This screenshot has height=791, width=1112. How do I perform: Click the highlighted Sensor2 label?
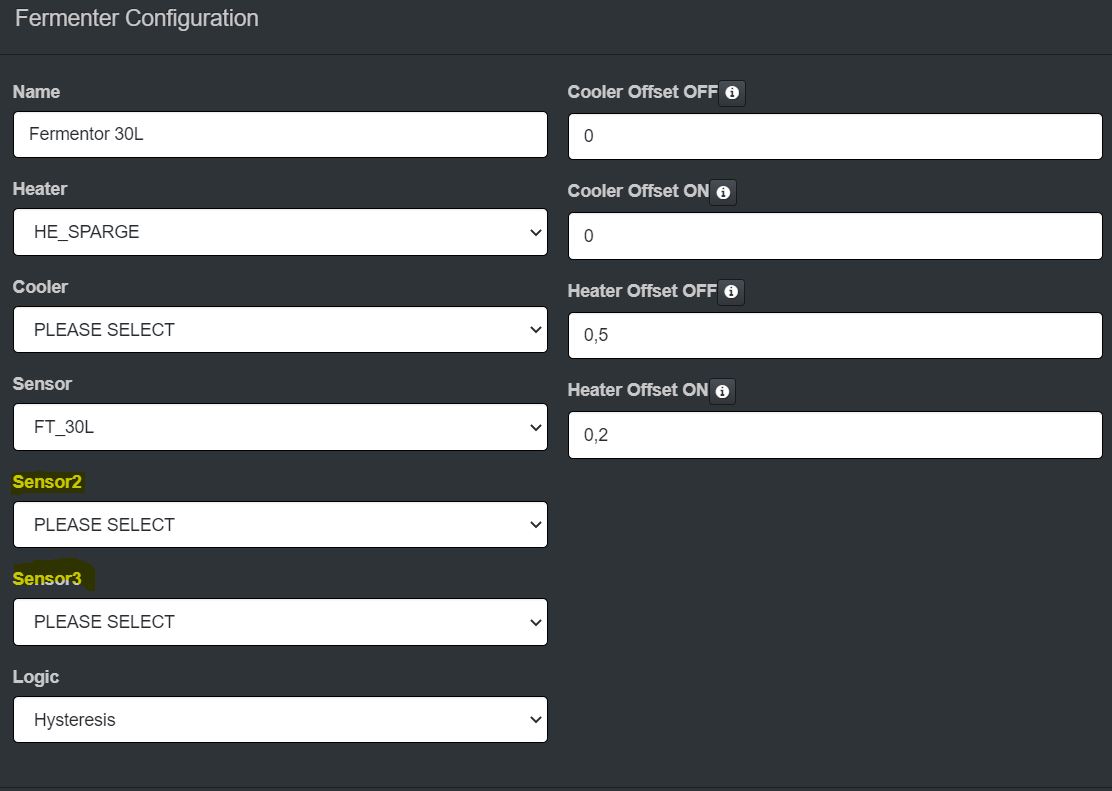tap(47, 482)
